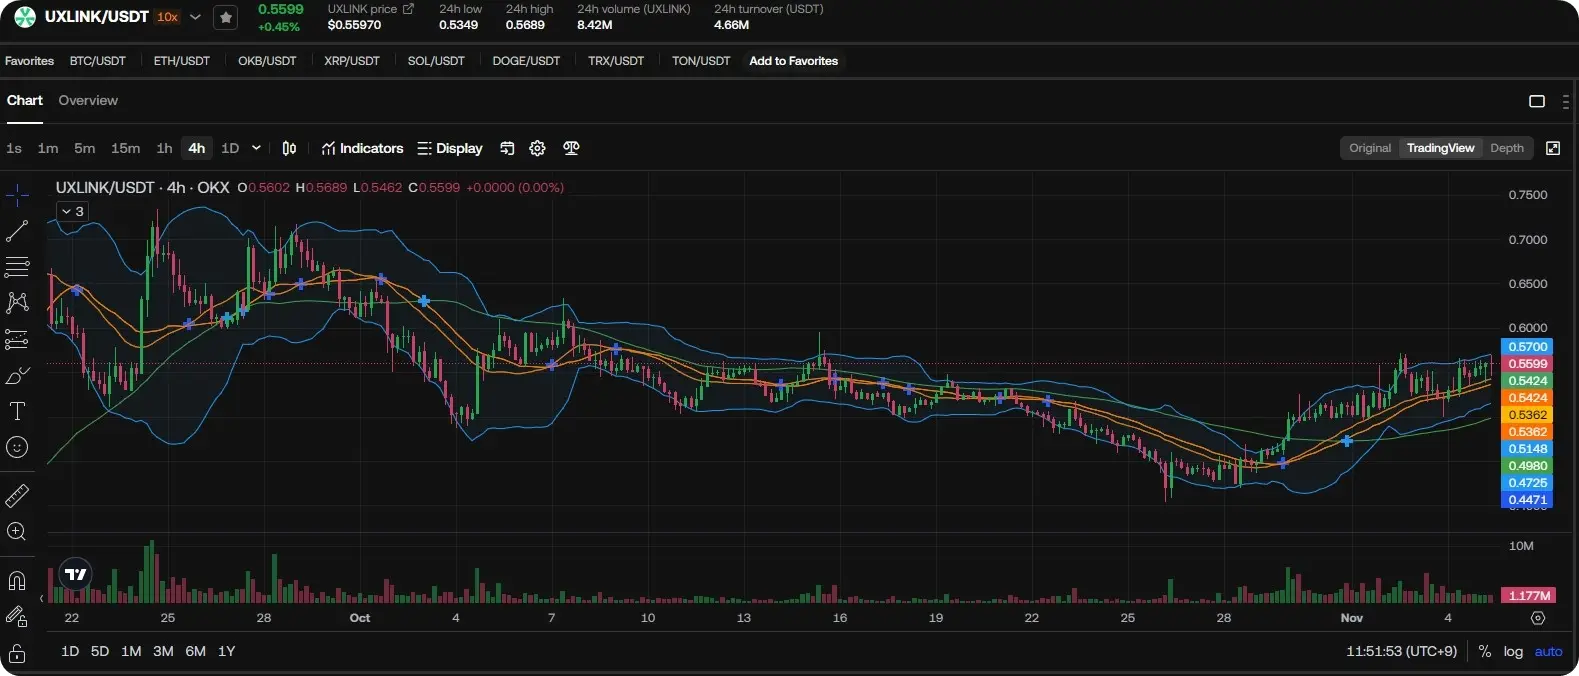Click the 0.5700 price label

pyautogui.click(x=1527, y=347)
